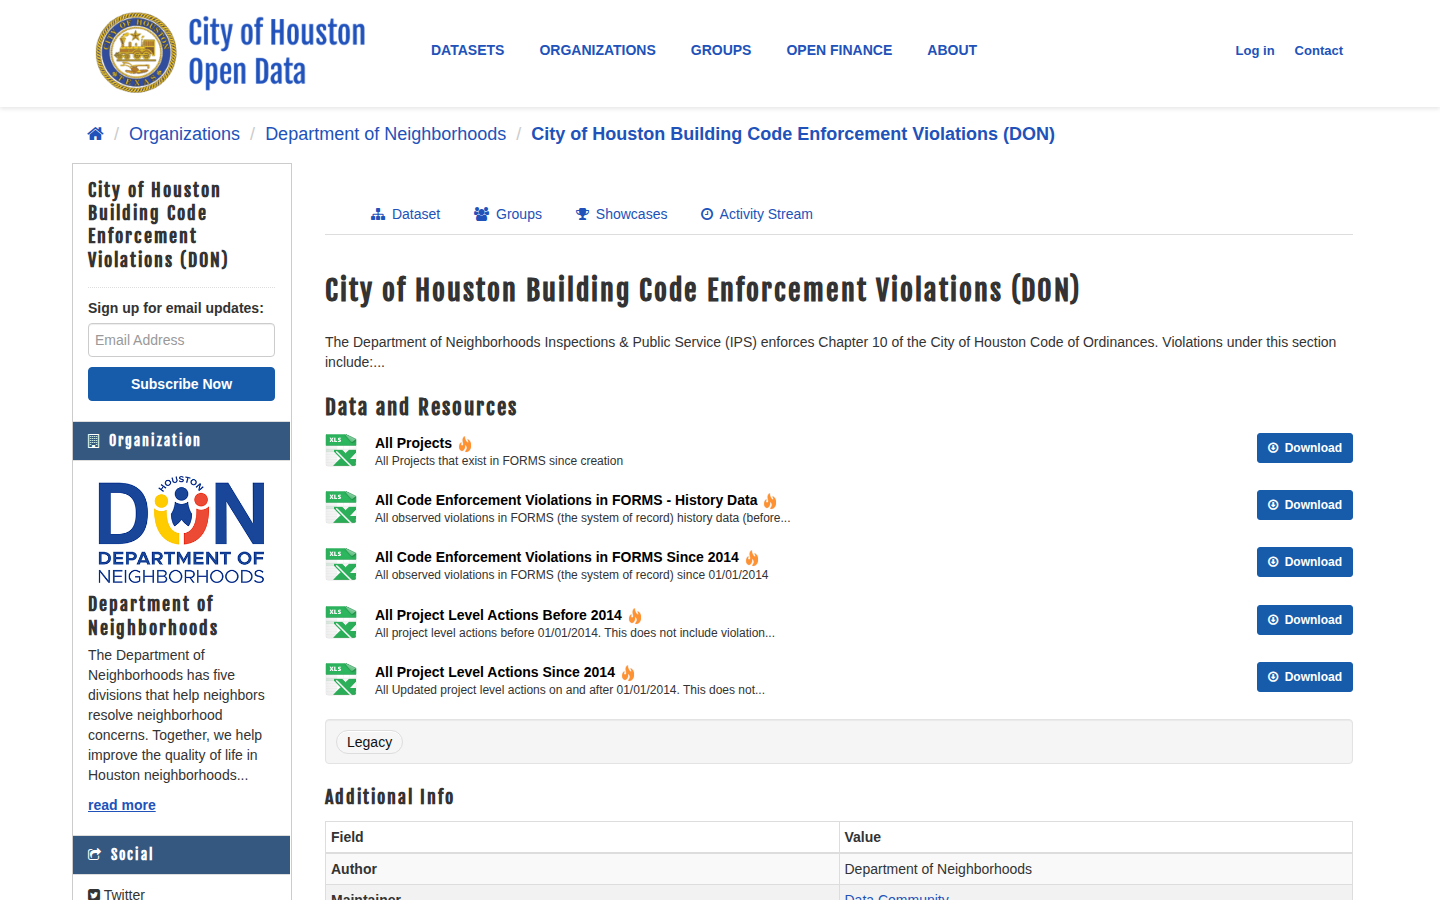
Task: Click the Contact link
Action: coord(1318,50)
